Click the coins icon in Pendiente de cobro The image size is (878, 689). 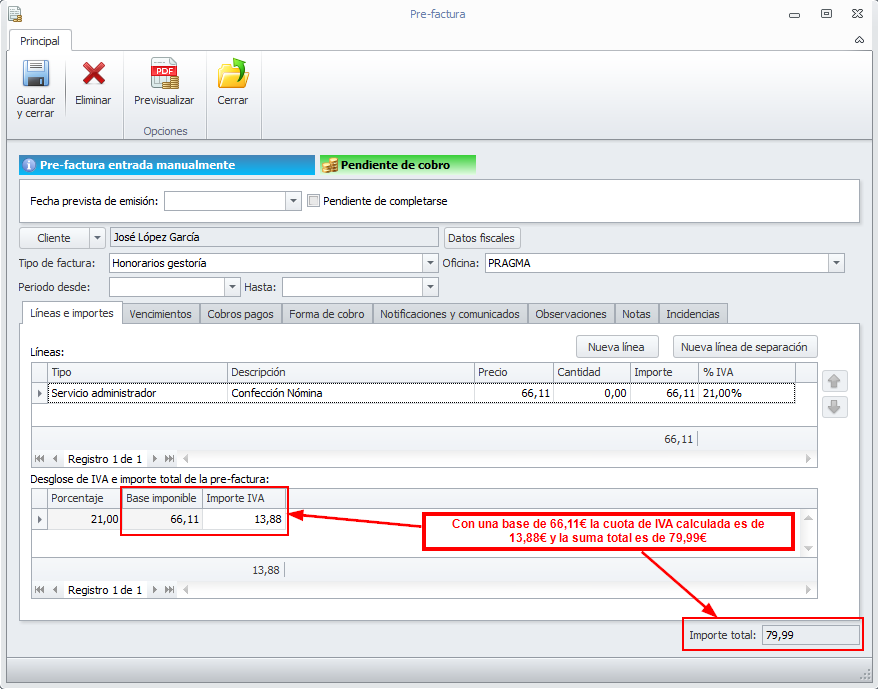[x=330, y=165]
